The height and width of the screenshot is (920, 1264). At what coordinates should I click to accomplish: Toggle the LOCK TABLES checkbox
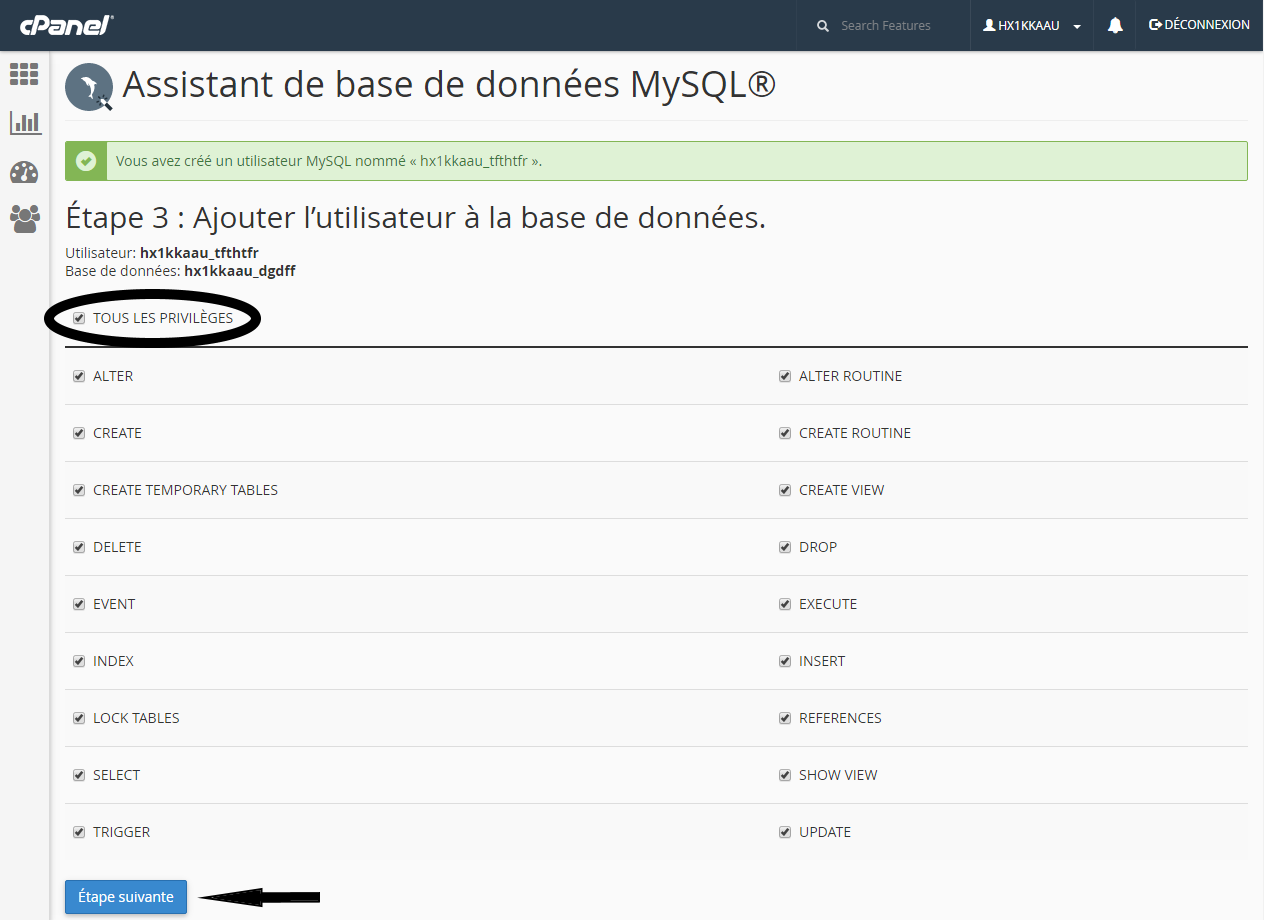click(x=79, y=719)
